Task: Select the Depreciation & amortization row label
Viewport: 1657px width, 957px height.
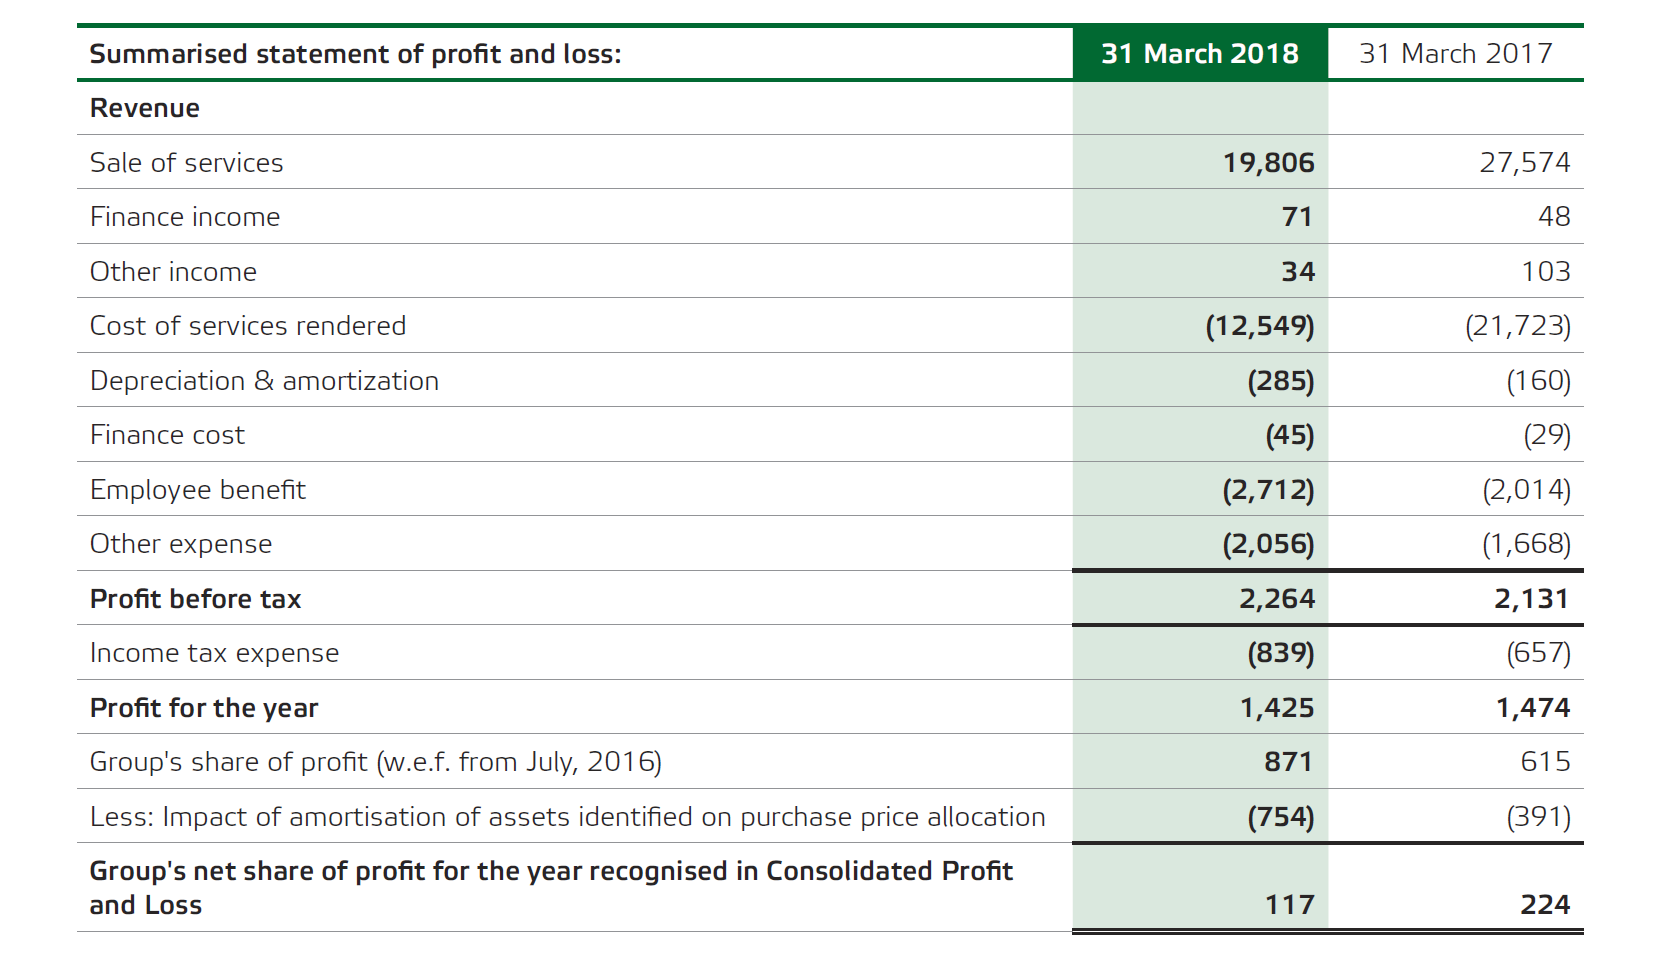Action: 264,381
